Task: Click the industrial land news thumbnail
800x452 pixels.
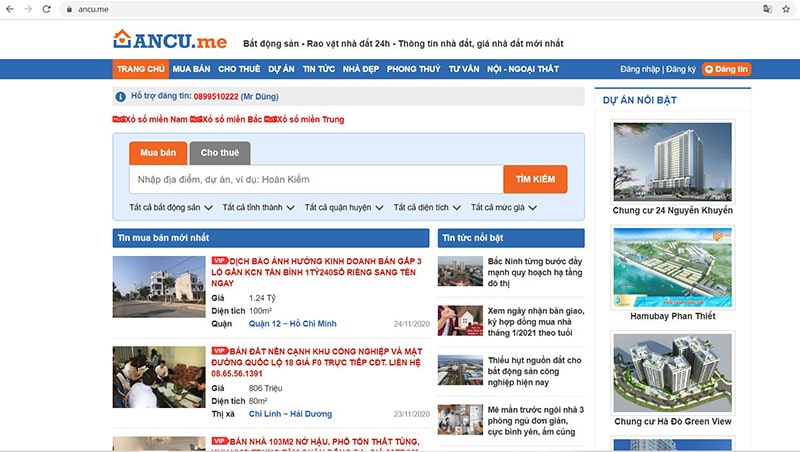Action: (x=460, y=370)
